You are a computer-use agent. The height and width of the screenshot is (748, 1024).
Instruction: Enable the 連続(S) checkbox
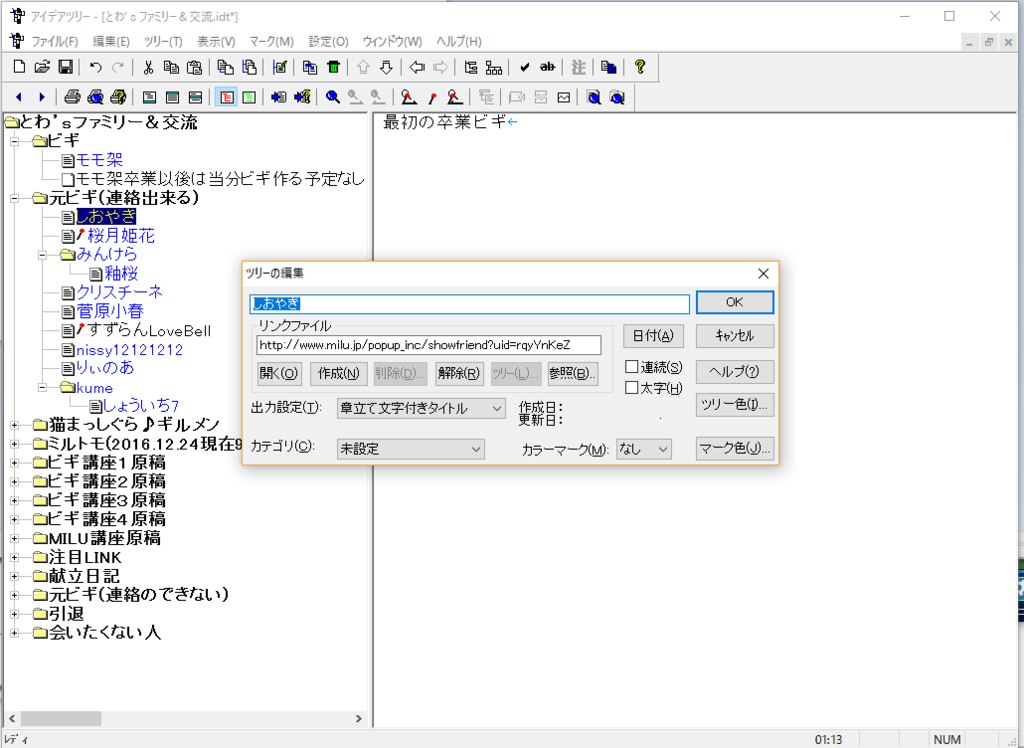[632, 367]
